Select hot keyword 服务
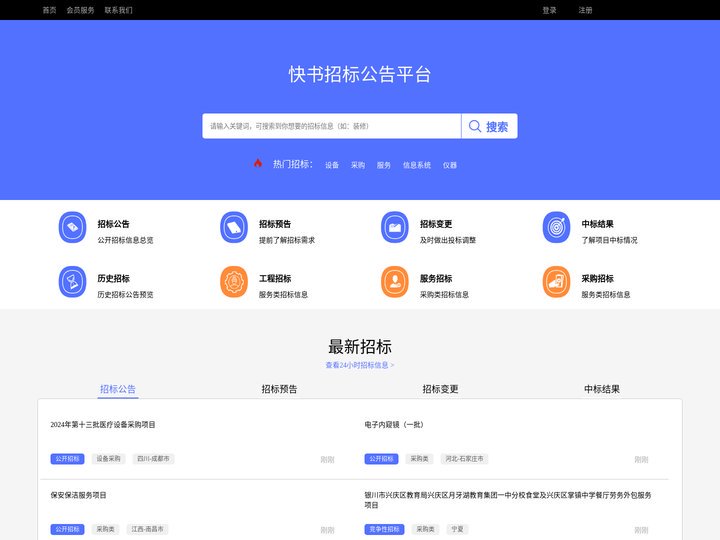Screen dimensions: 720x540 pyautogui.click(x=383, y=165)
